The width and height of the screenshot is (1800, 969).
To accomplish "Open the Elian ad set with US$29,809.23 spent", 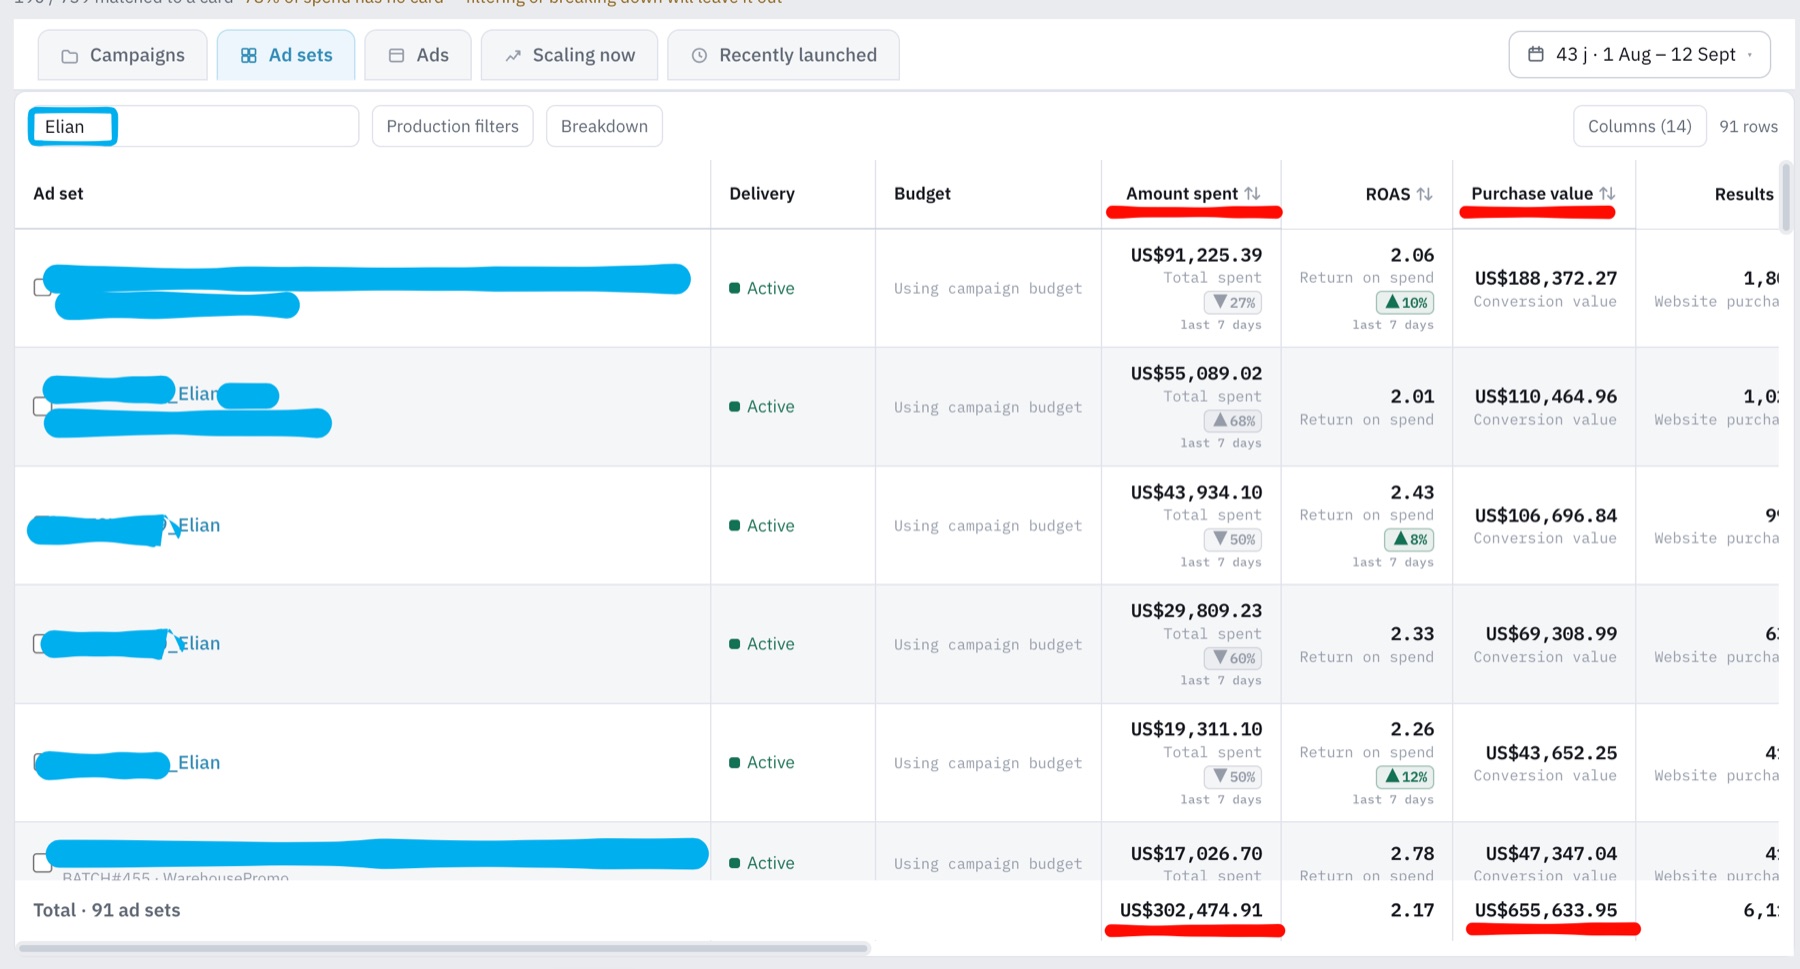I will pyautogui.click(x=199, y=643).
